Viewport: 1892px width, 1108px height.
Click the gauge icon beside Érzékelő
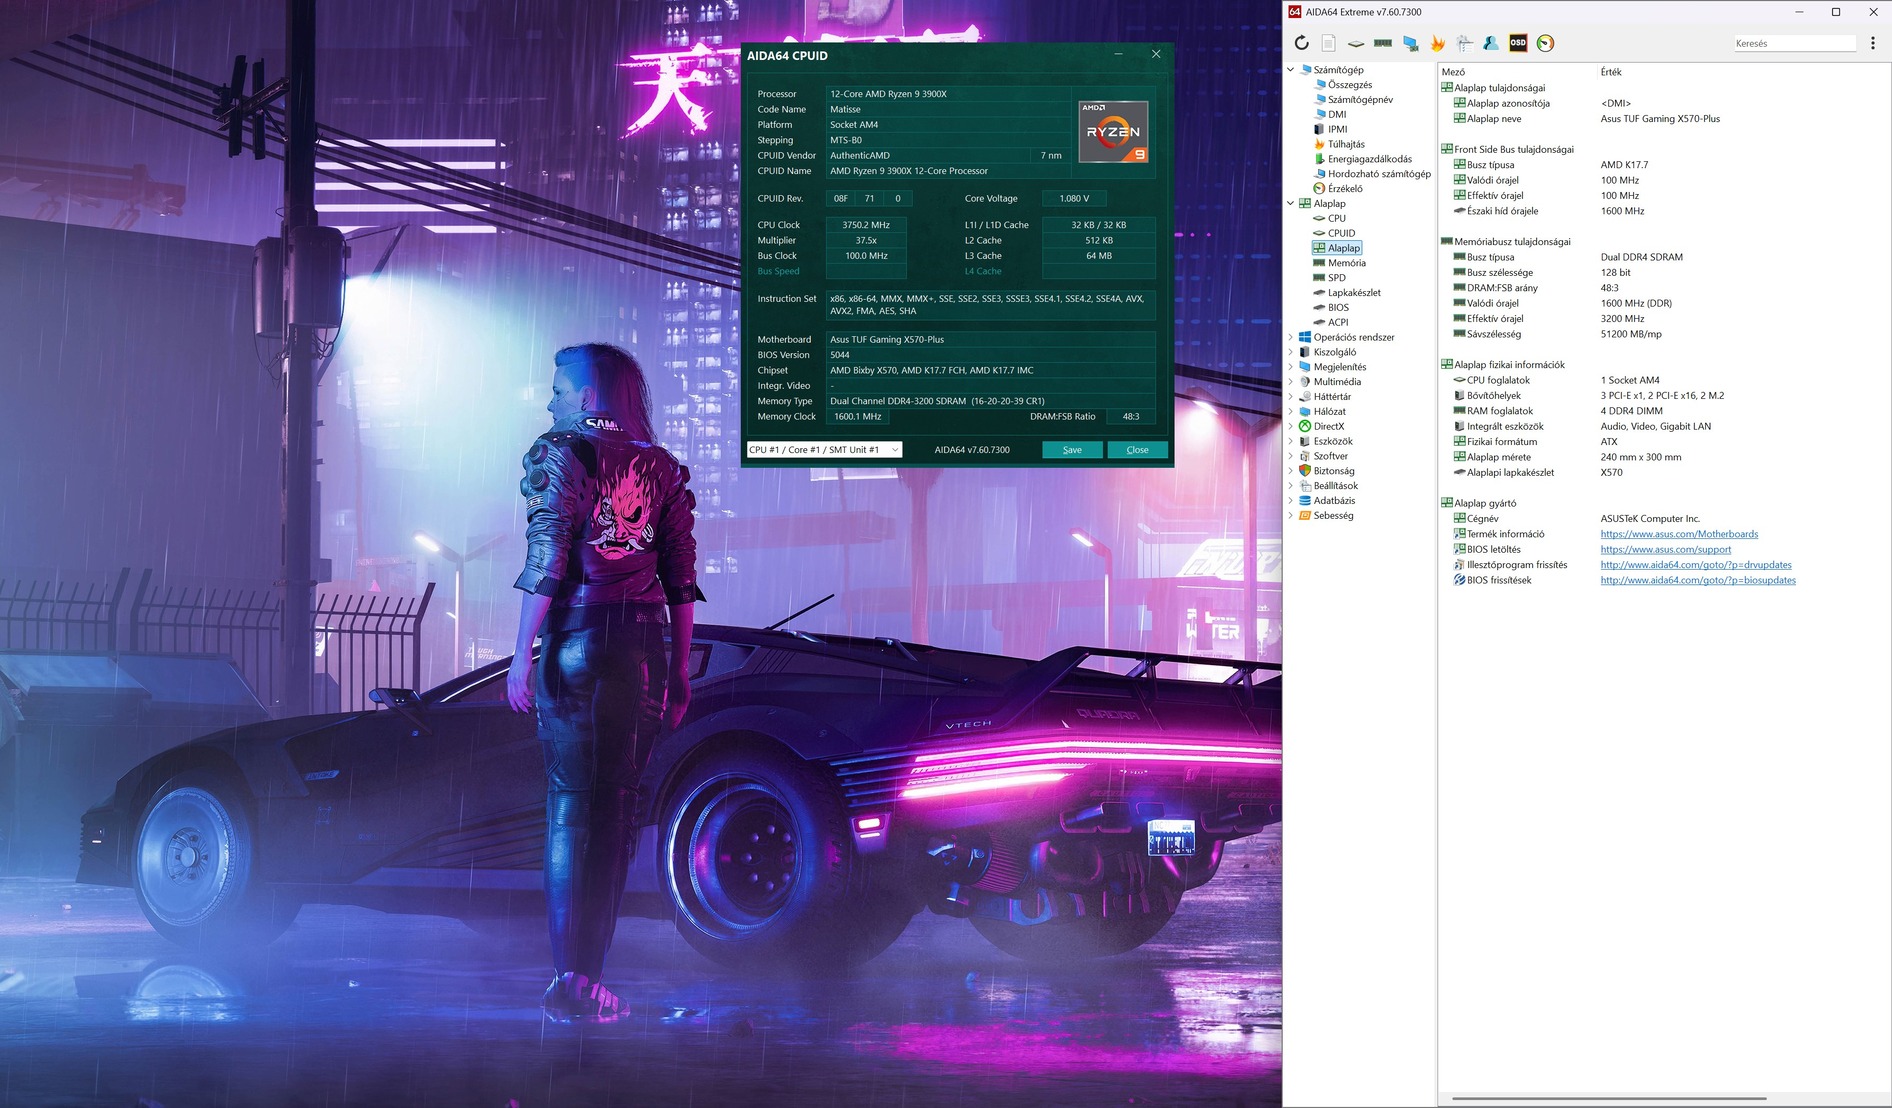1319,188
